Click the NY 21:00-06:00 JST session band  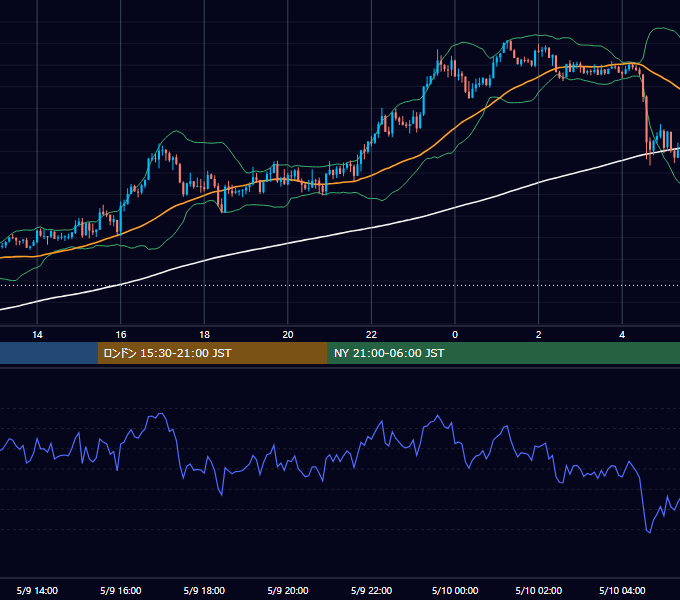[503, 353]
